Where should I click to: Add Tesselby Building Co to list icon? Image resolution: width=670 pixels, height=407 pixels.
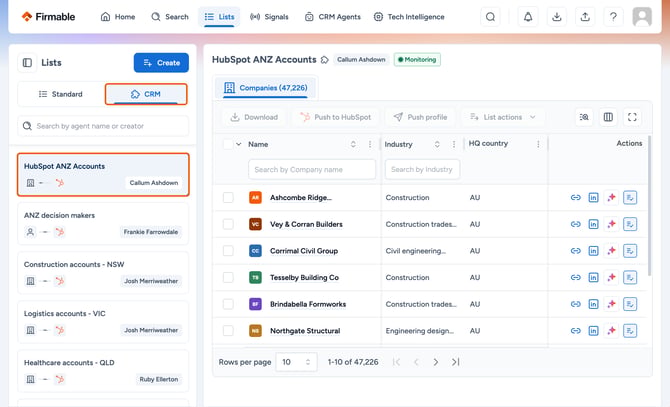click(x=630, y=277)
